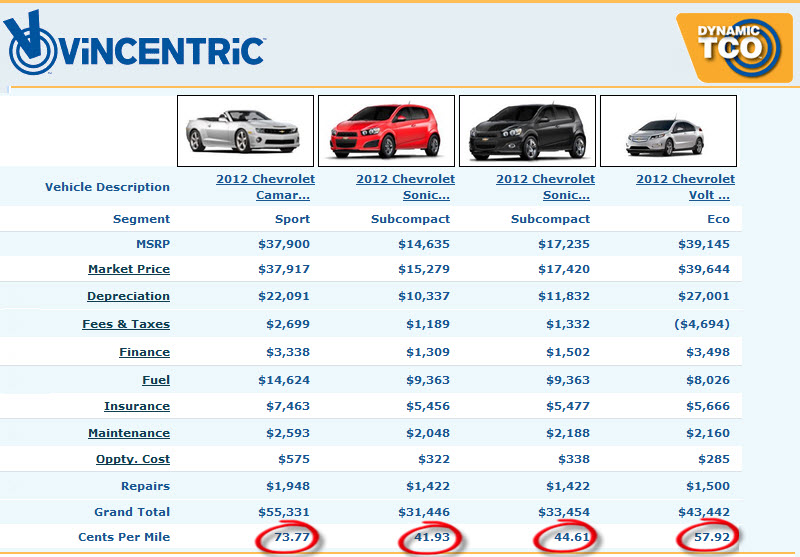Click the $14,624 fuel value

(284, 380)
